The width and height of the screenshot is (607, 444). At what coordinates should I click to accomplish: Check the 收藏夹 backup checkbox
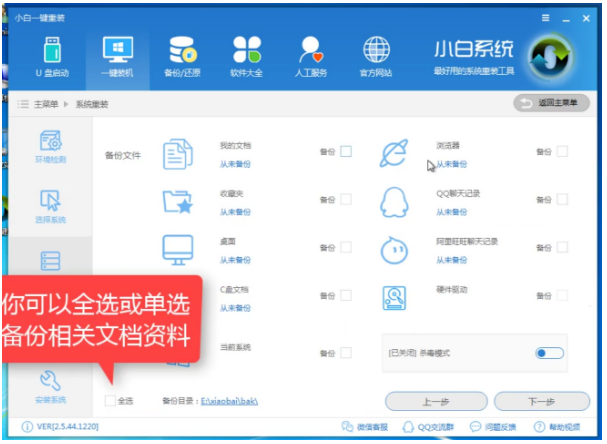pyautogui.click(x=346, y=199)
